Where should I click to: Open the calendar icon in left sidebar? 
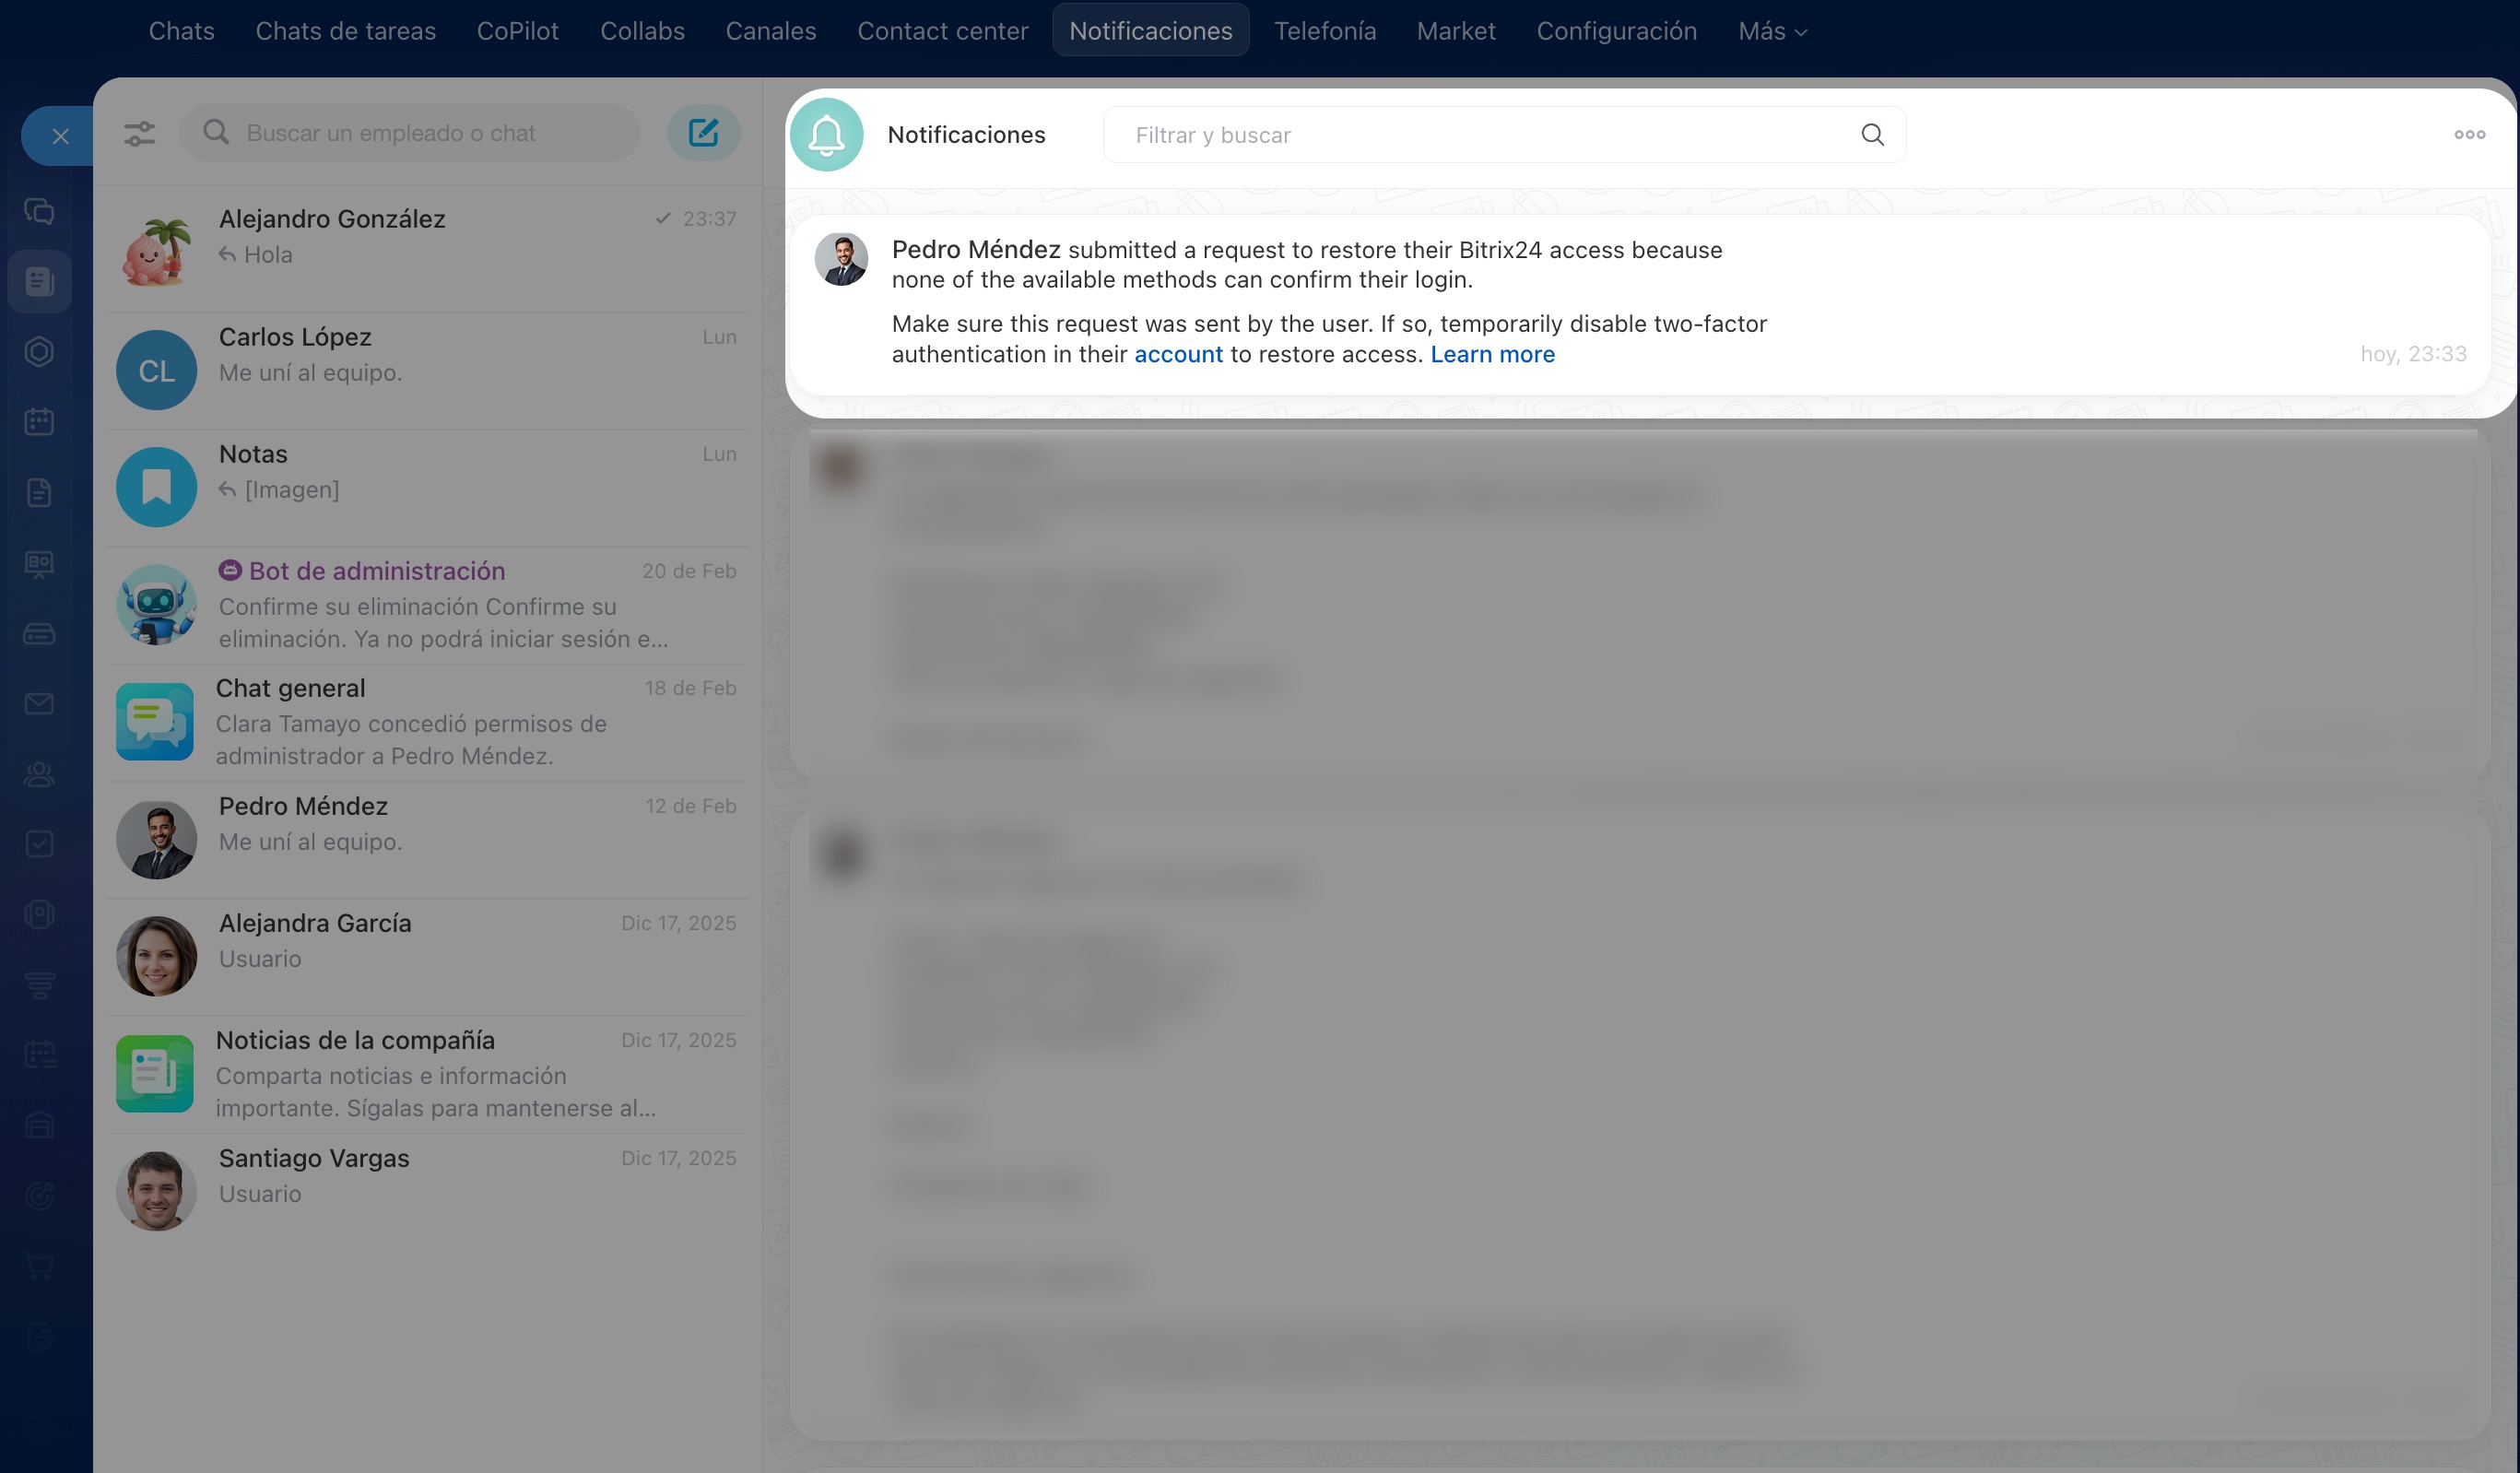(x=39, y=422)
